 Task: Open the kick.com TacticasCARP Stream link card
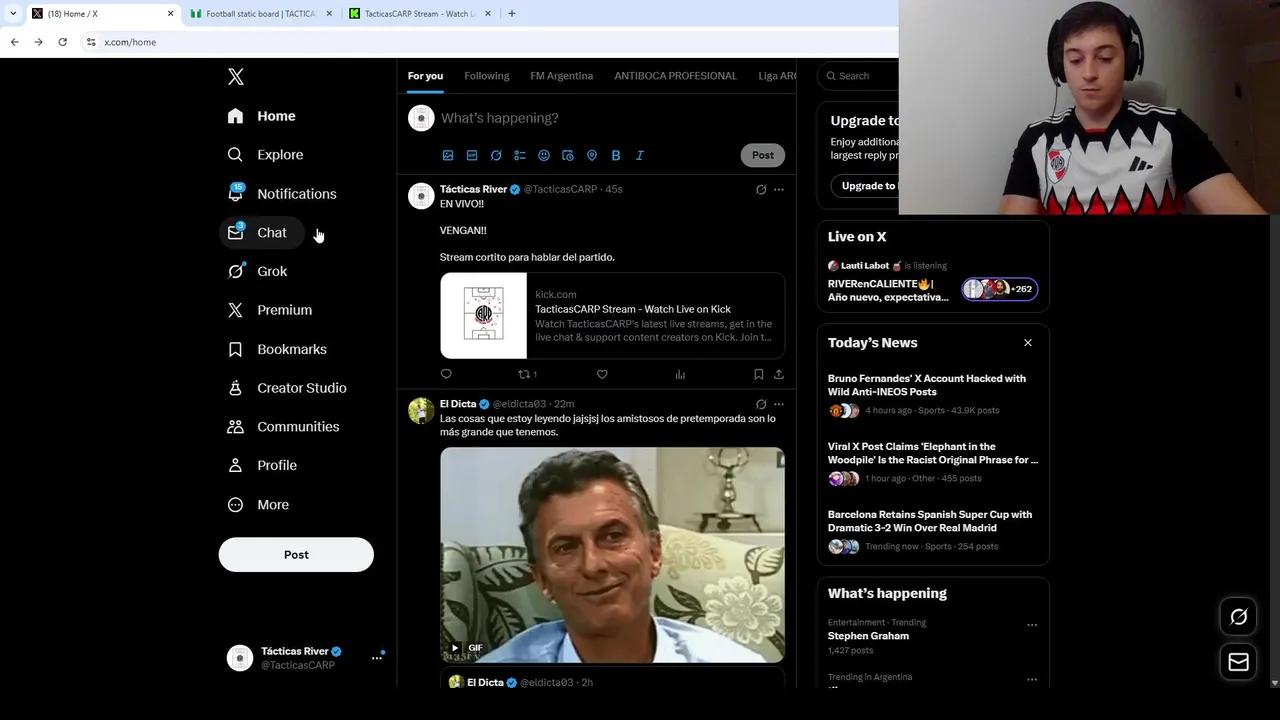click(x=612, y=315)
